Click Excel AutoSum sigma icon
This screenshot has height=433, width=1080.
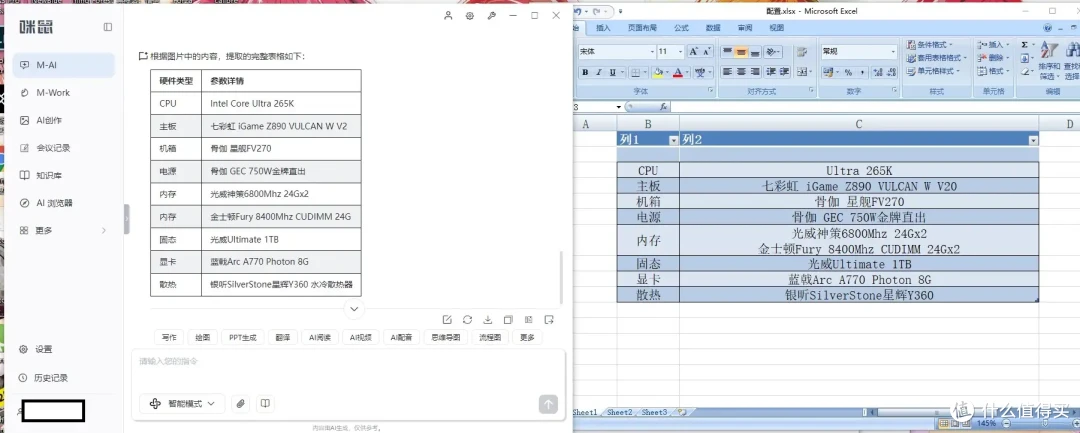(1025, 45)
